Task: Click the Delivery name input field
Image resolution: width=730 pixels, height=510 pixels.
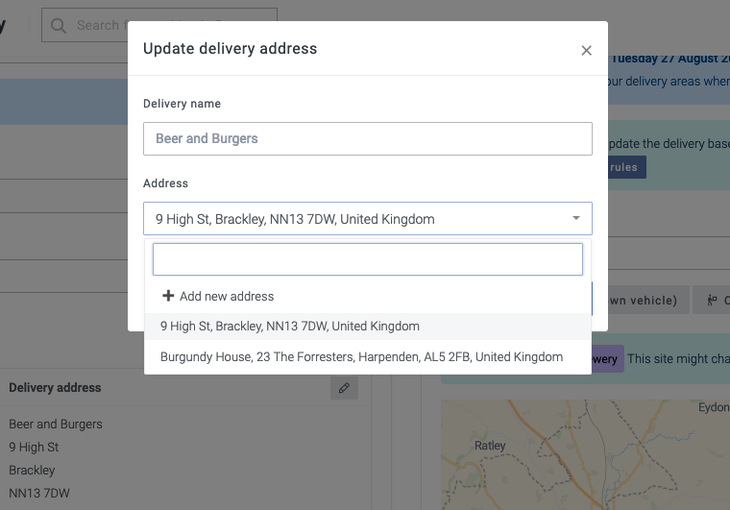Action: pyautogui.click(x=367, y=139)
